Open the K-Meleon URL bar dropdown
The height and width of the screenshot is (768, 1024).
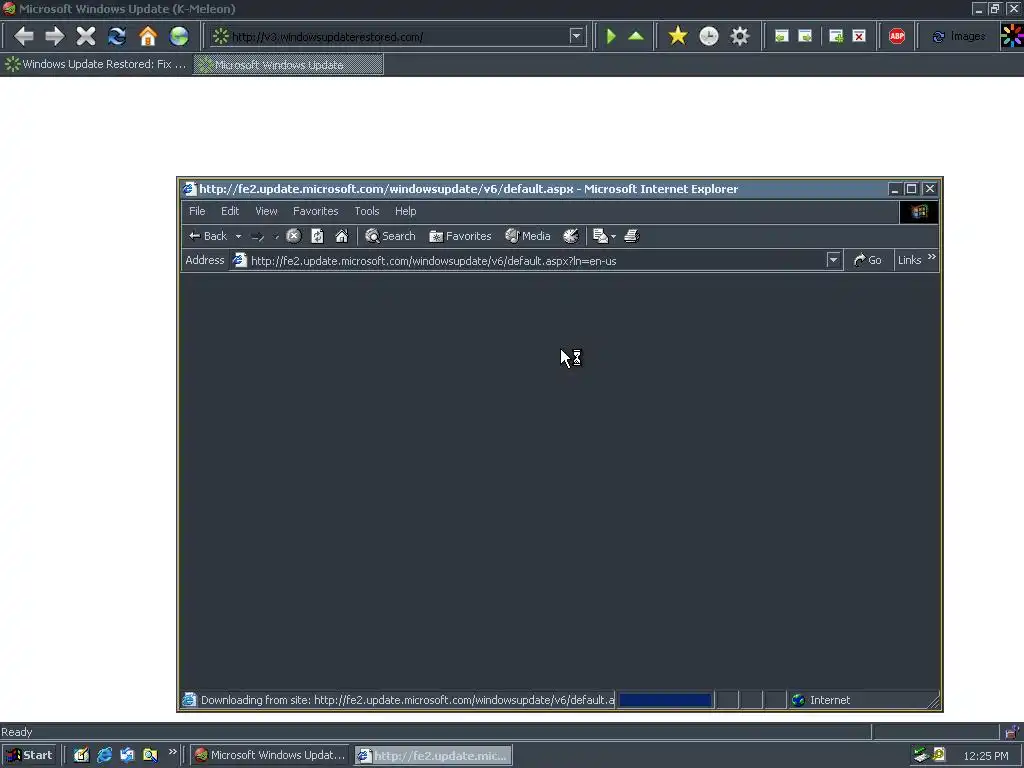(576, 36)
